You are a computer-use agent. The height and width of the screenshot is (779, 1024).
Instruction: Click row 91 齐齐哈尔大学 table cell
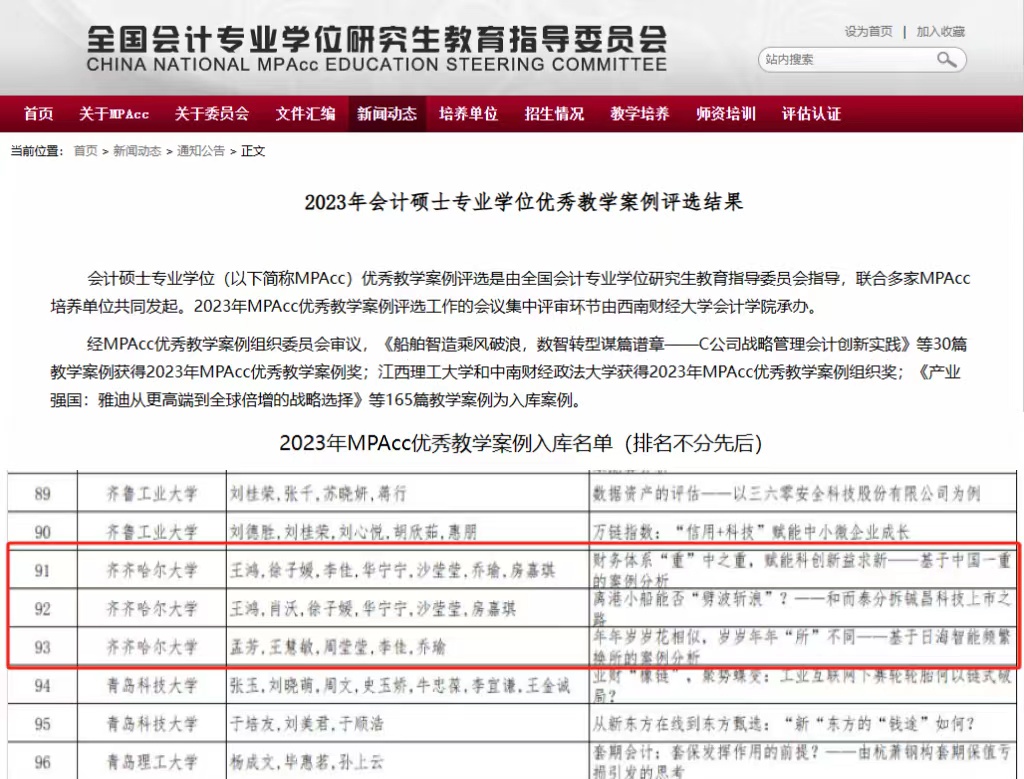[x=151, y=570]
